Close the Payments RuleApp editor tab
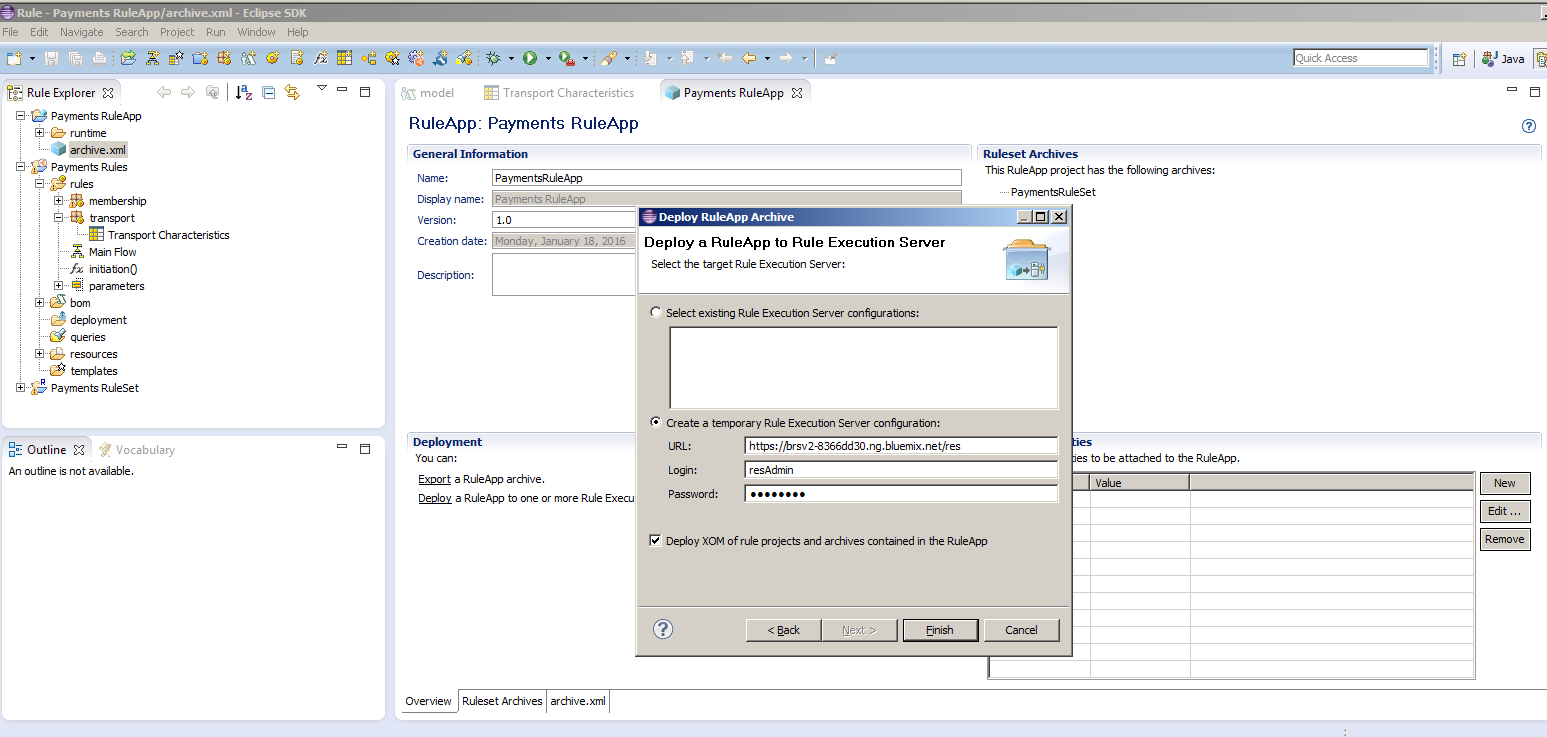 797,93
